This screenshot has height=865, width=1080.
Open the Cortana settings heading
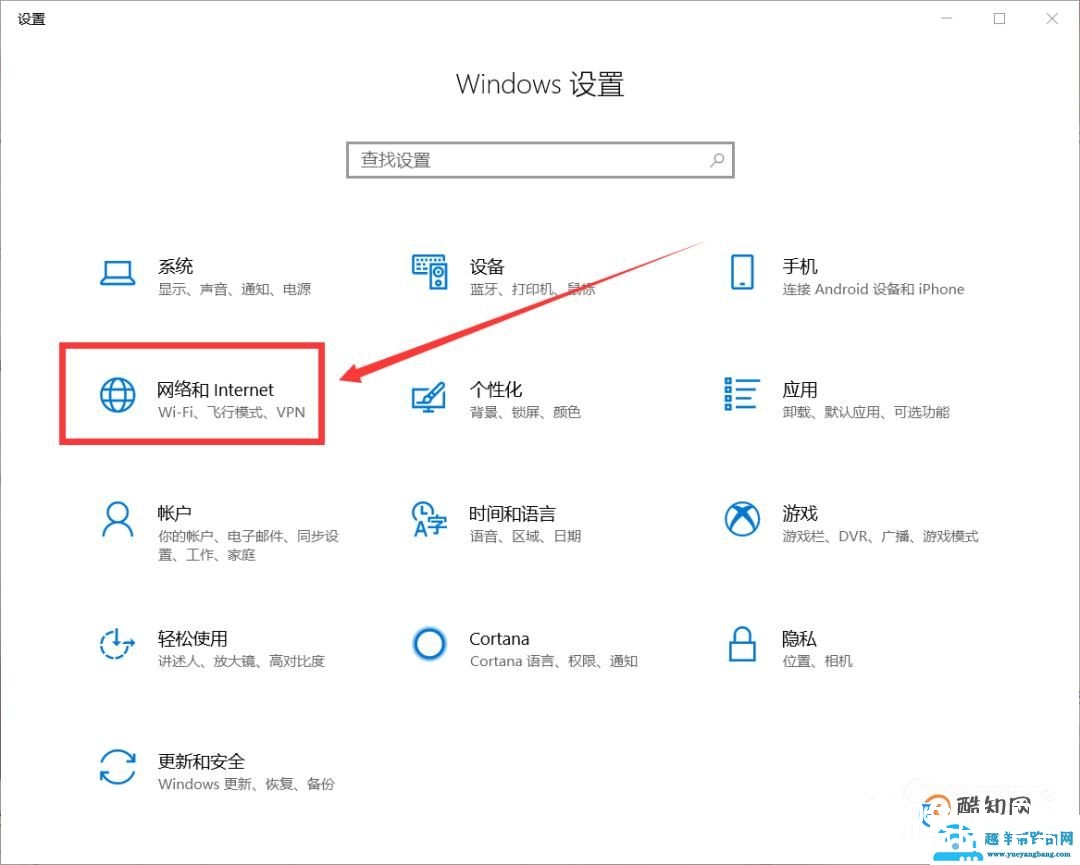499,639
